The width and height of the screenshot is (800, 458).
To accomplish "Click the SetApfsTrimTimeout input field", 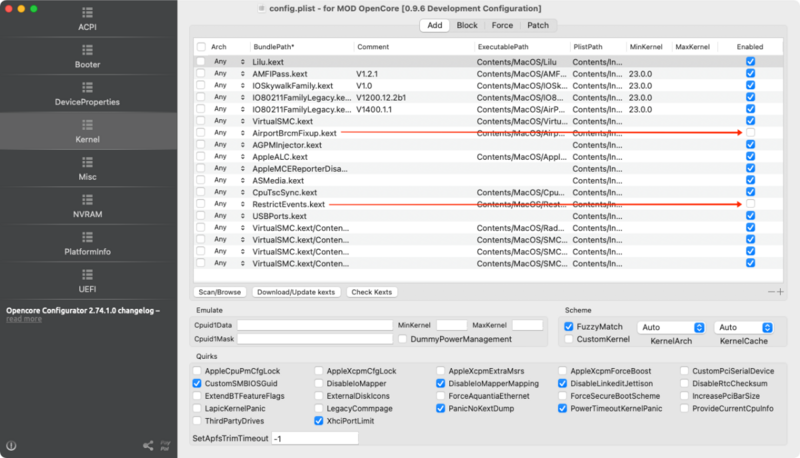I will [315, 438].
